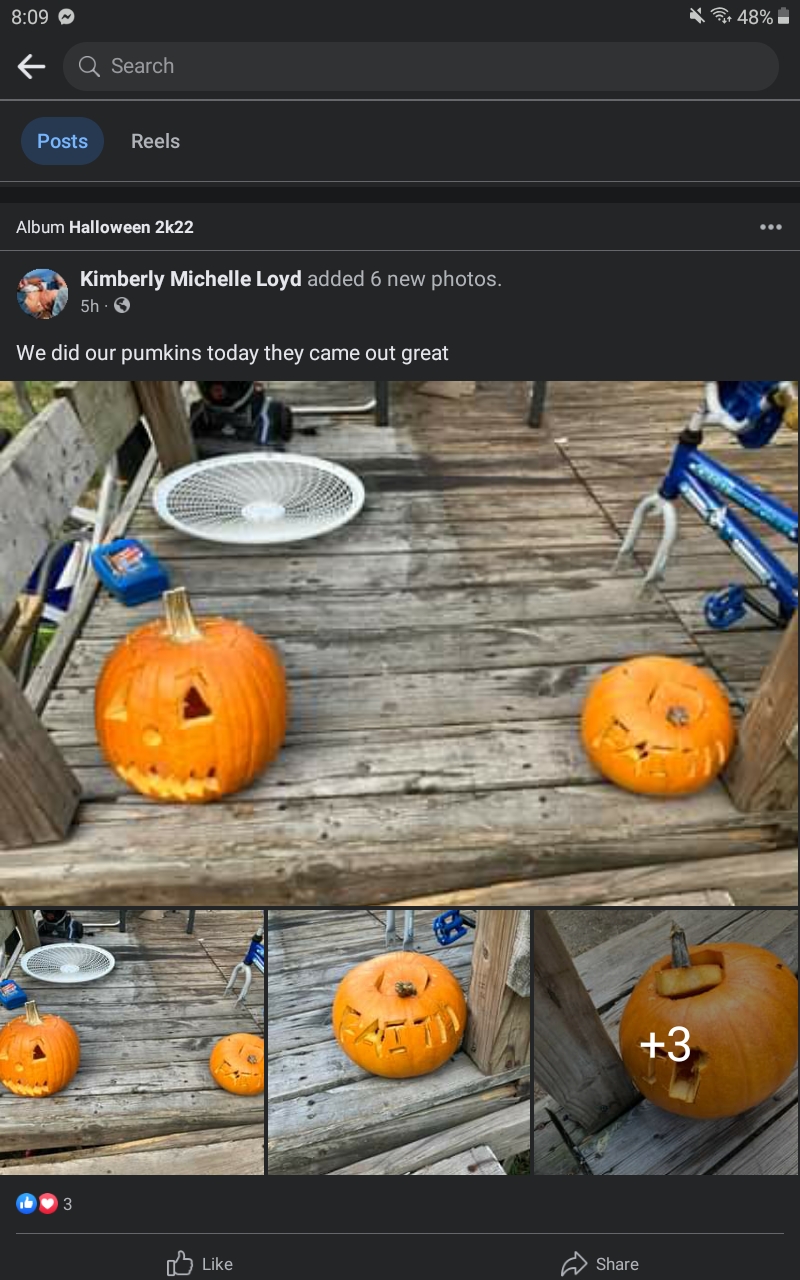
Task: Open the three-dots post options menu
Action: coord(770,227)
